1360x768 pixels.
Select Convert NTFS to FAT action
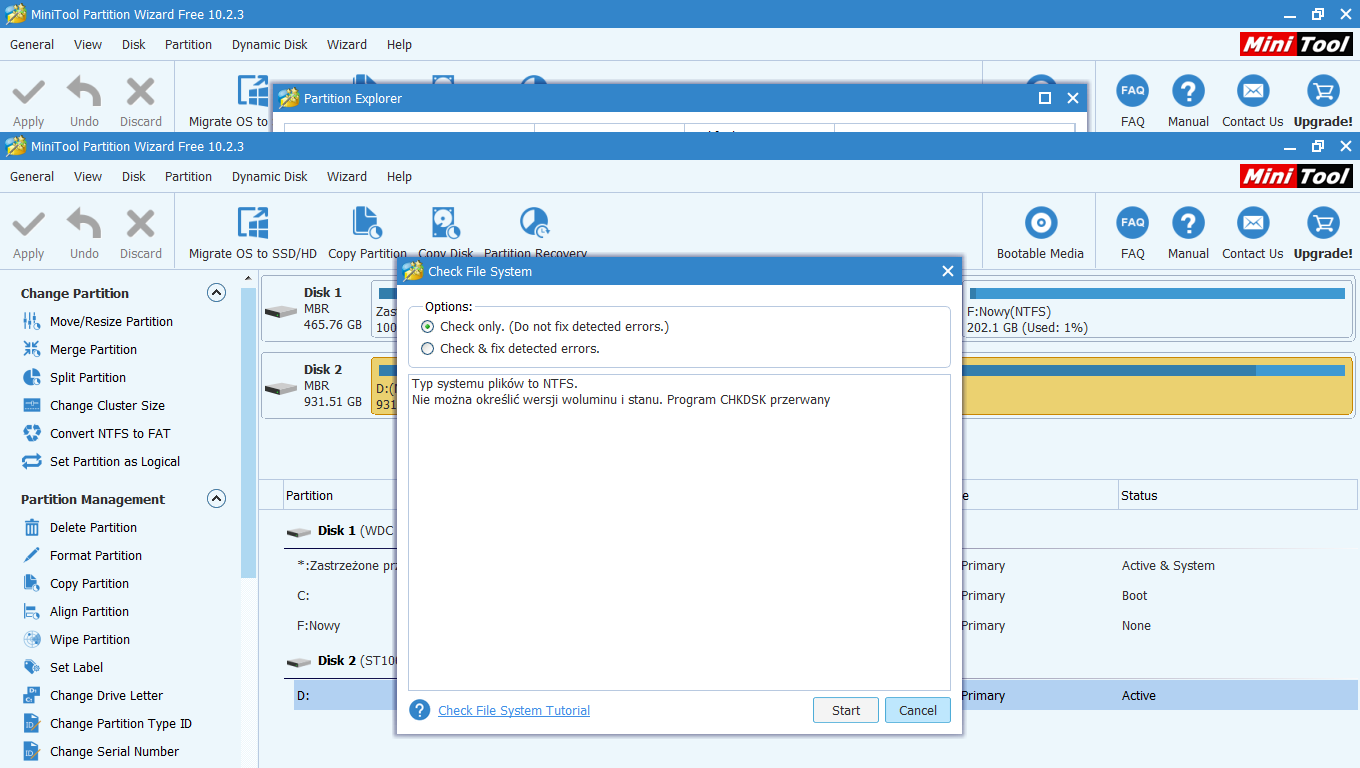pyautogui.click(x=110, y=433)
